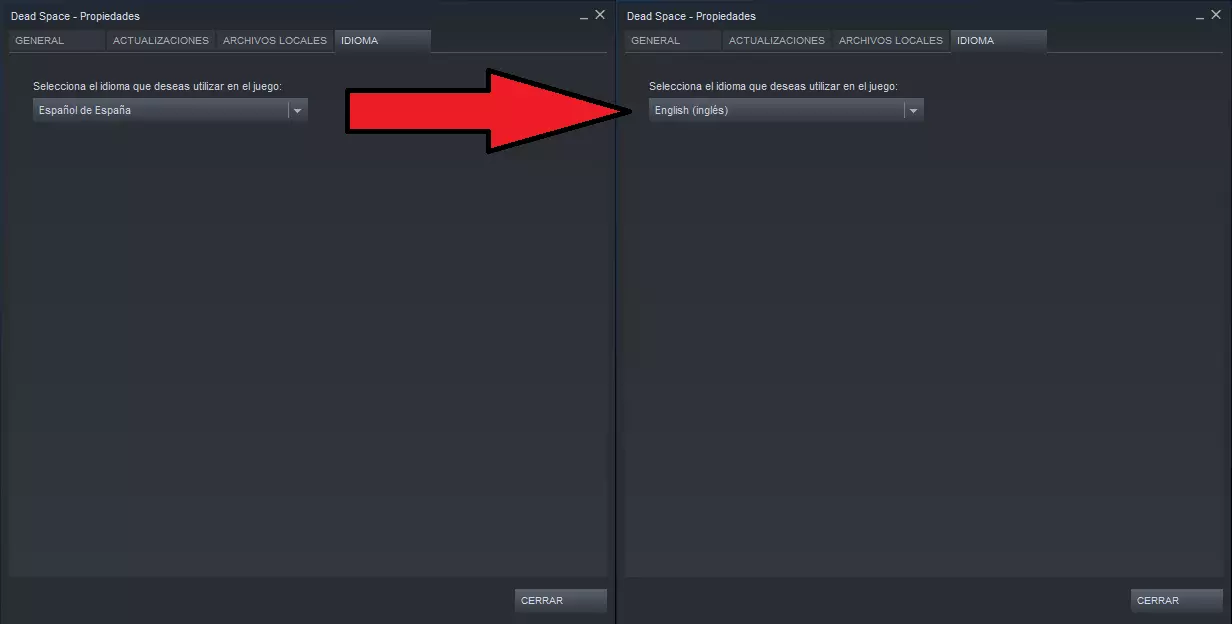Minimize the right Dead Space Properties window
The image size is (1232, 624).
pos(1200,16)
